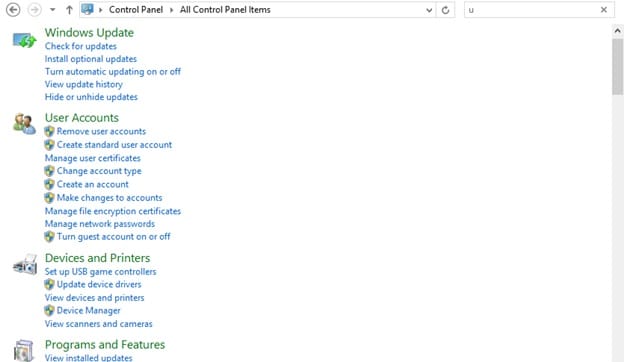Focus the Control Panel search field
Viewport: 624px width, 362px height.
tap(532, 10)
